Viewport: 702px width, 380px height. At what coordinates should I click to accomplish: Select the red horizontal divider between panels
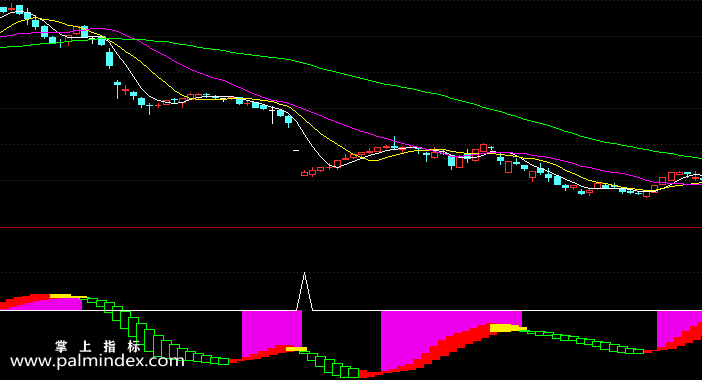point(351,228)
